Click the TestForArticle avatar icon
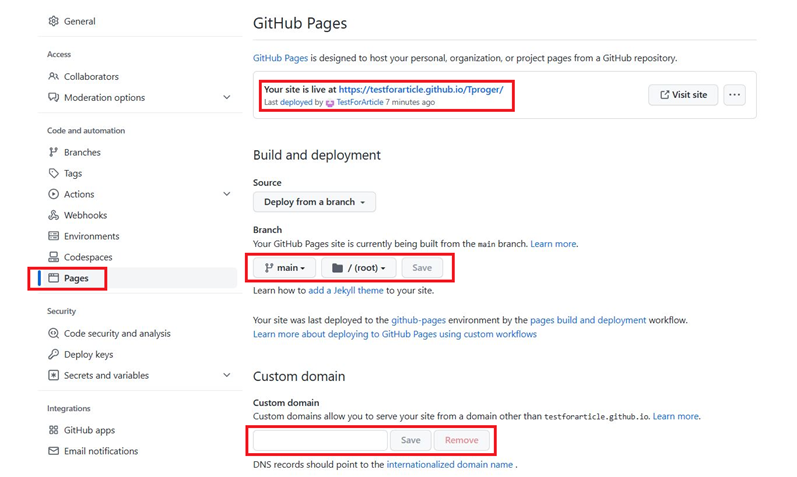Screen dimensions: 797x477 330,103
